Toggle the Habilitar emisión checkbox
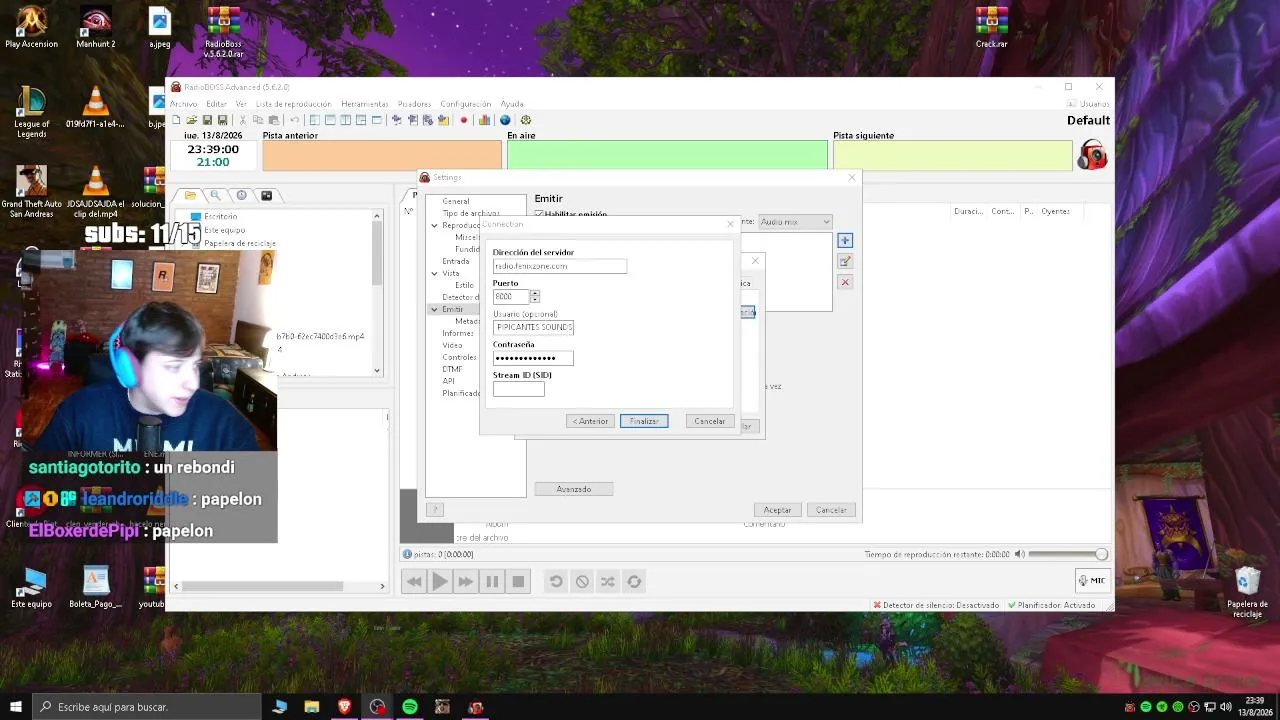 click(540, 214)
